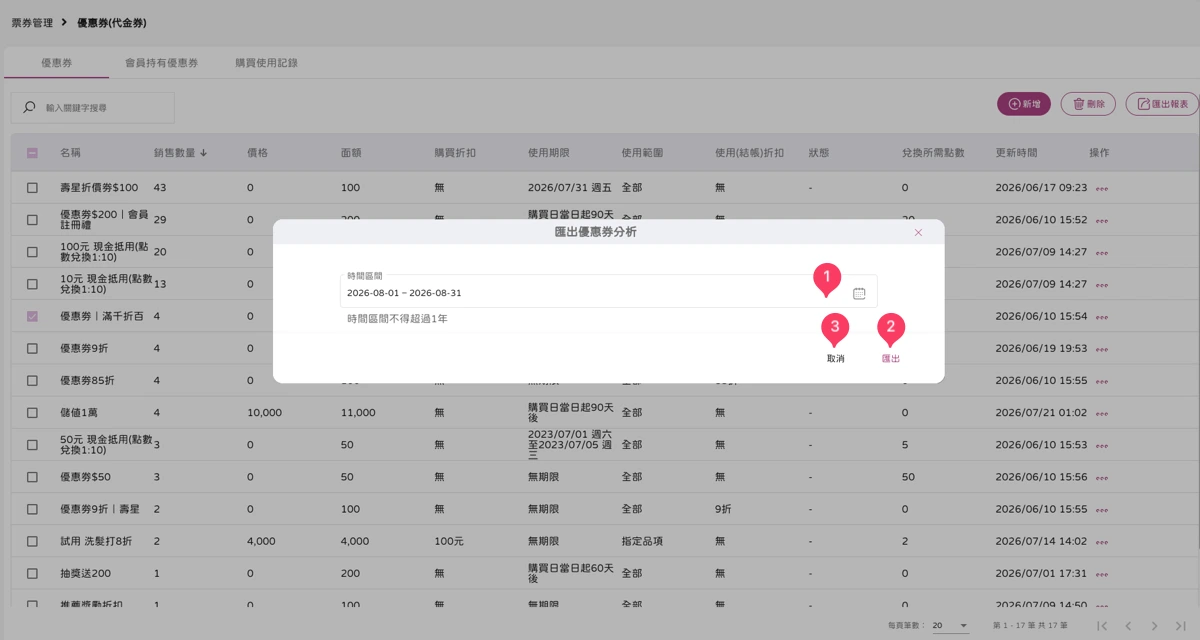1200x640 pixels.
Task: Close the 匯出優惠券分析 dialog with X
Action: click(x=918, y=232)
